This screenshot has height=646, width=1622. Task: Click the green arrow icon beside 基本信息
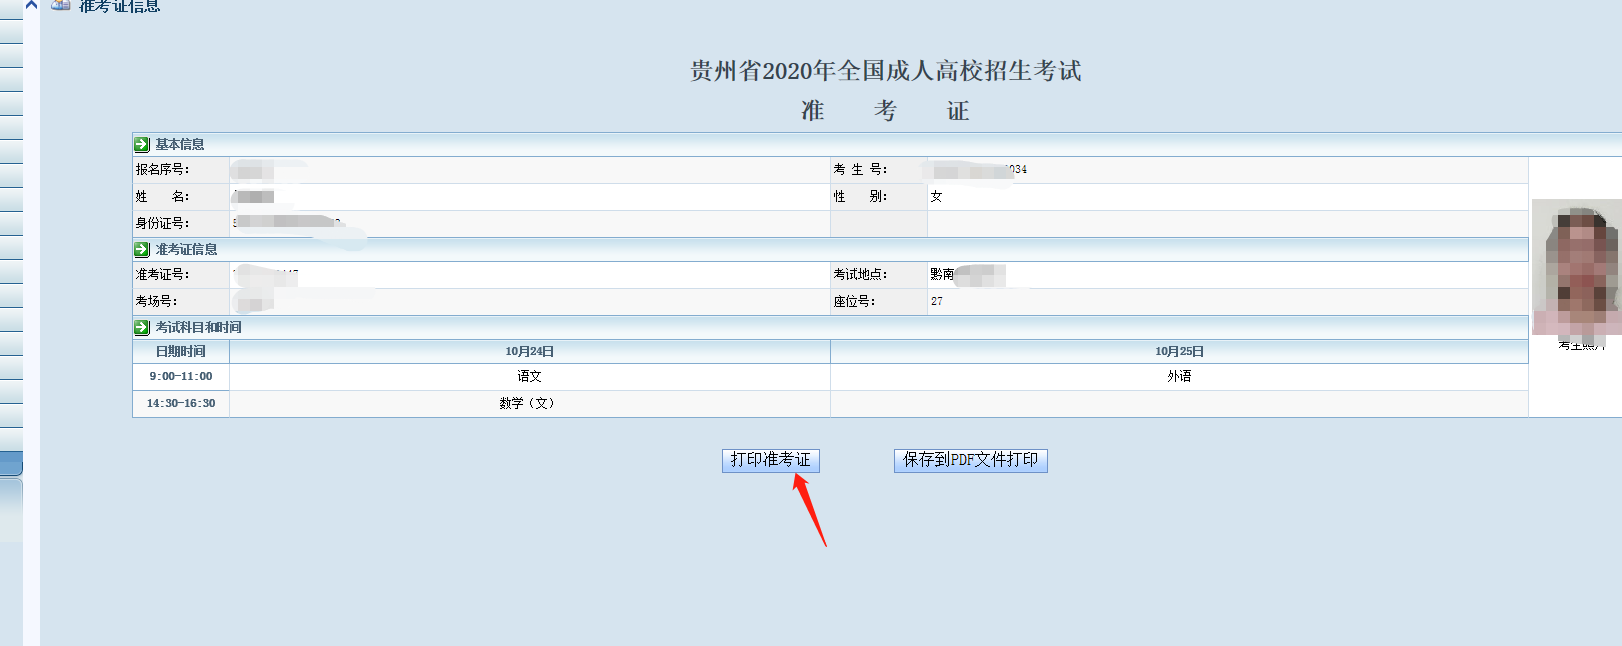point(142,144)
